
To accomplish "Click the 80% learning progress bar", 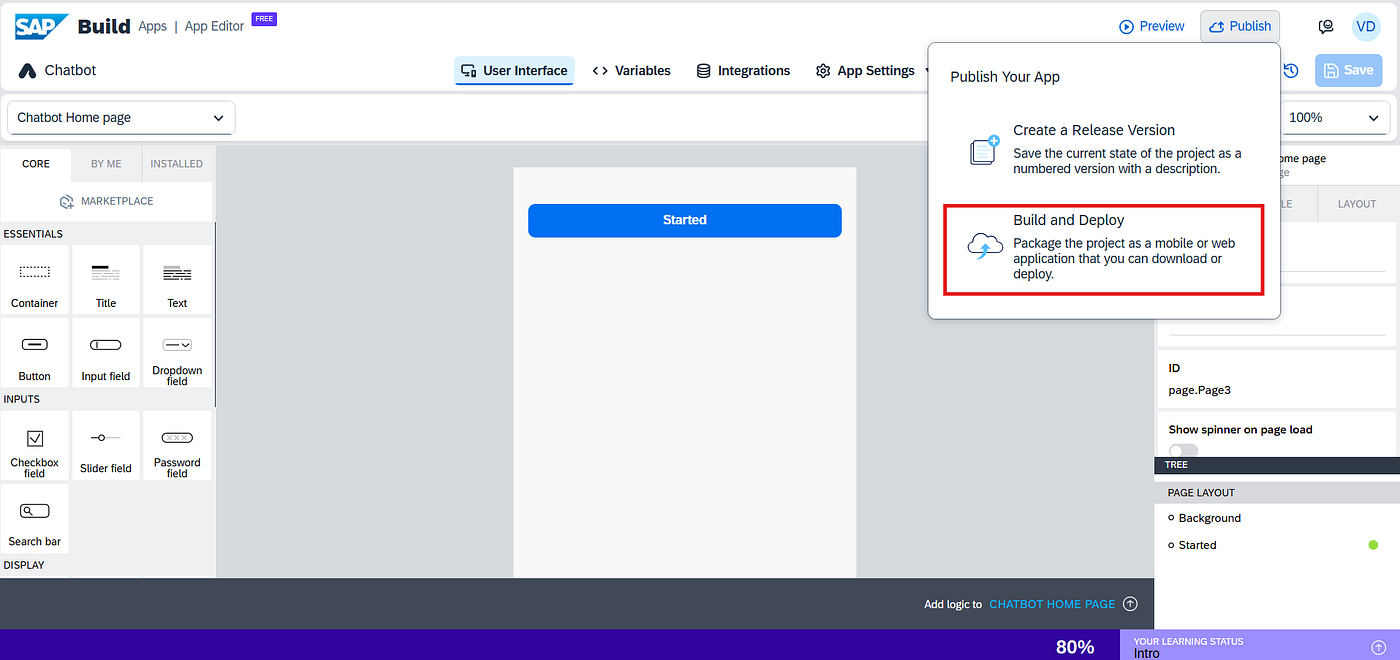I will point(560,645).
